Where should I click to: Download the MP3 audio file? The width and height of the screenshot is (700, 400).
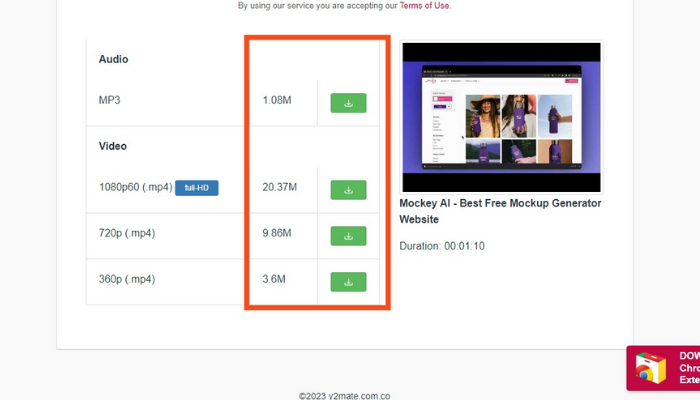348,103
